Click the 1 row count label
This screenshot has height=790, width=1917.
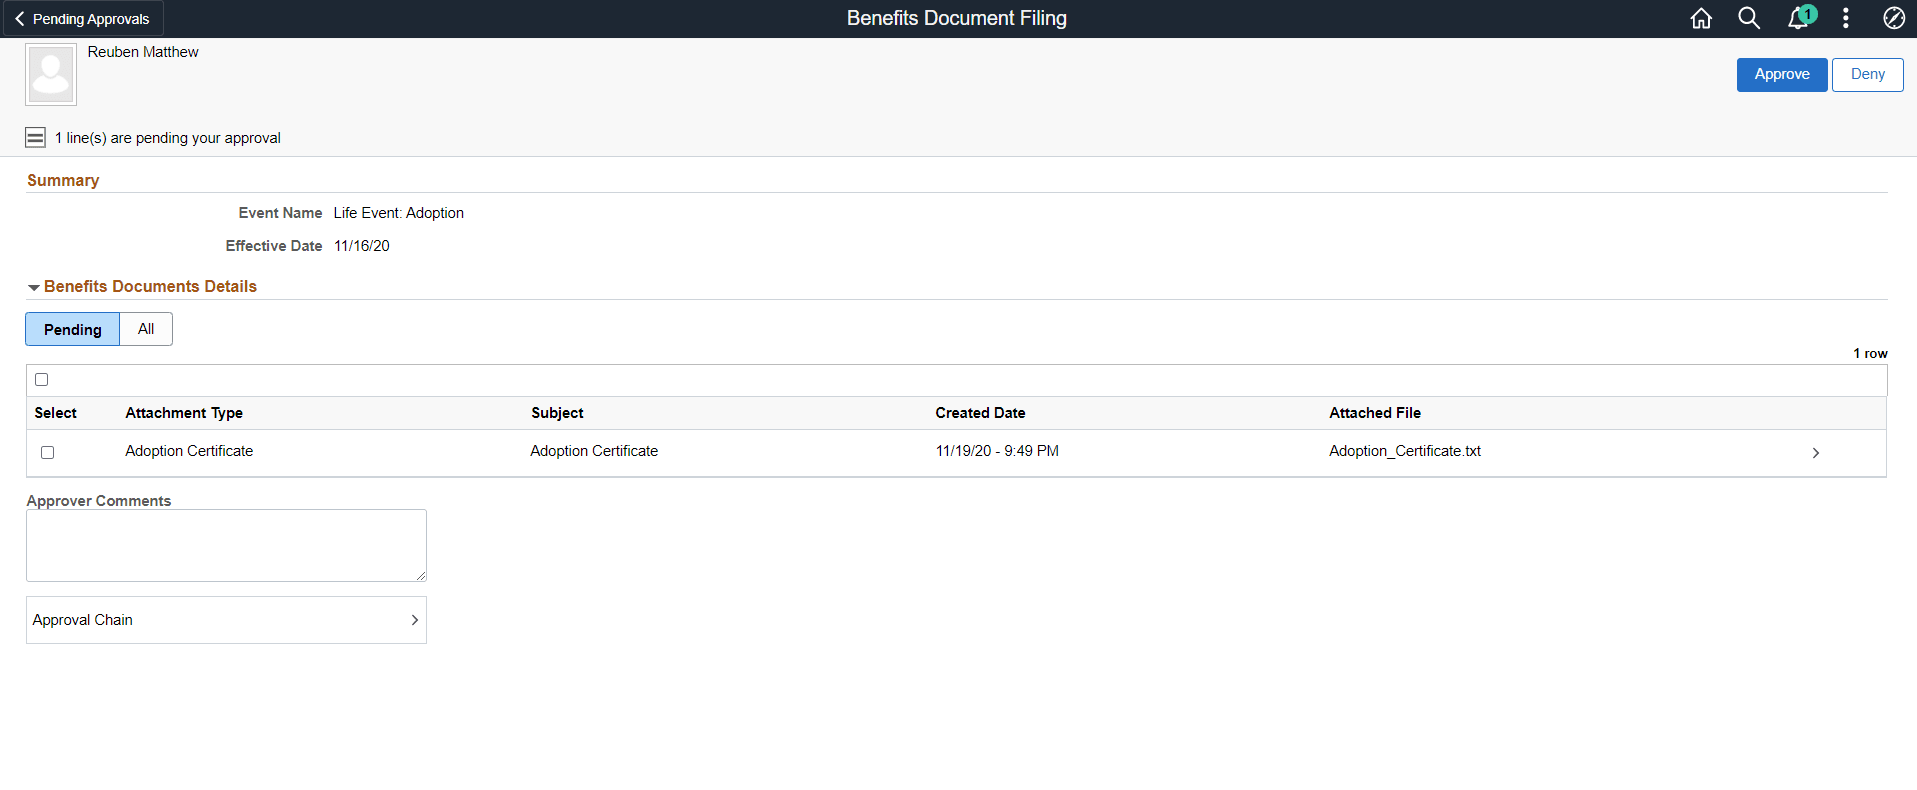(1870, 353)
